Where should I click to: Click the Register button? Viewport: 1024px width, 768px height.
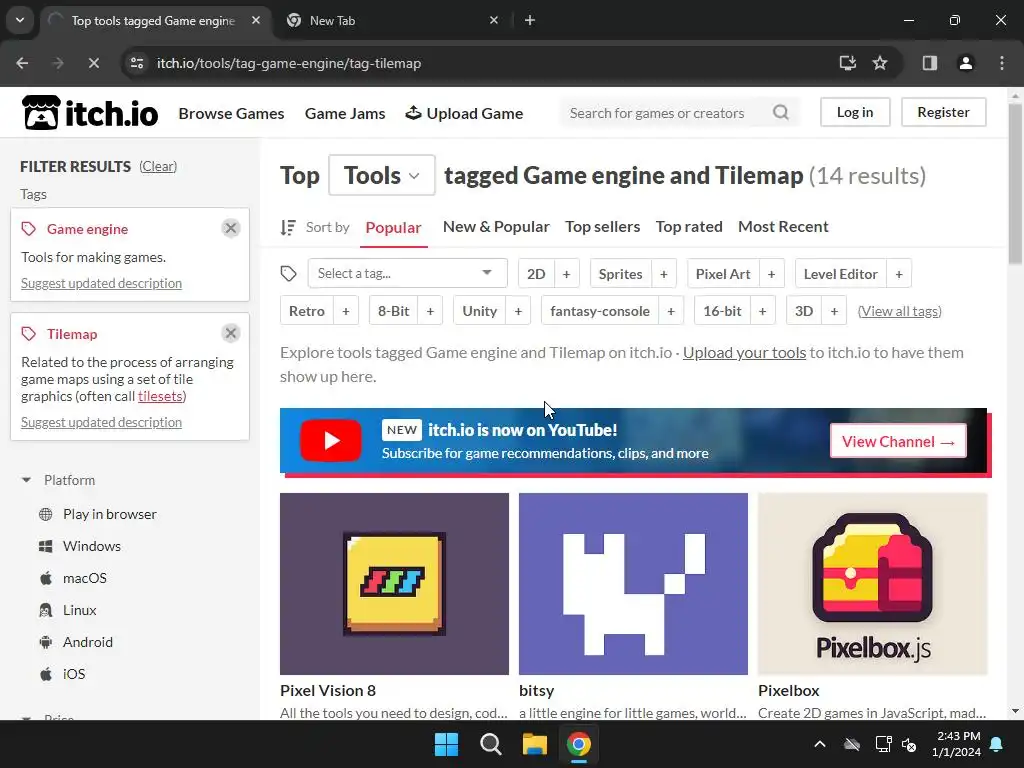[943, 112]
